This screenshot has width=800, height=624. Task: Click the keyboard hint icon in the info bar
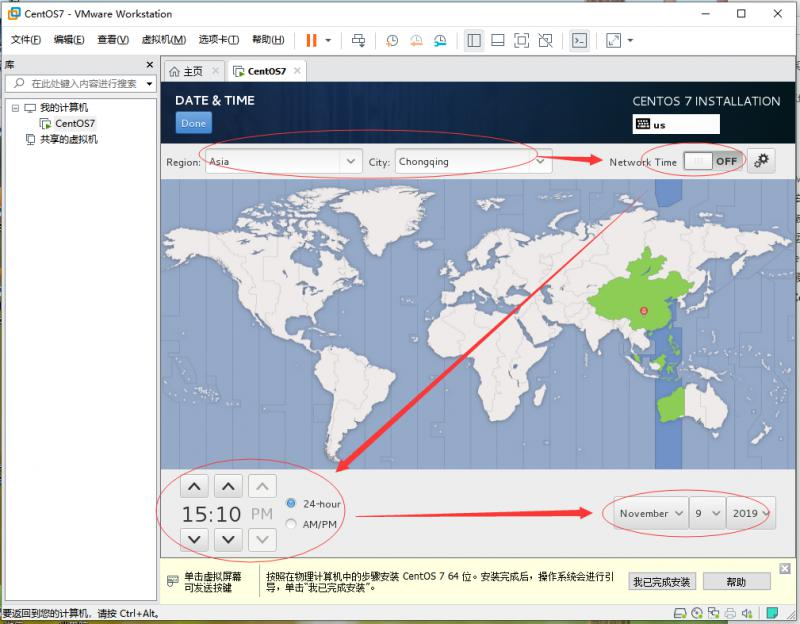pos(172,581)
